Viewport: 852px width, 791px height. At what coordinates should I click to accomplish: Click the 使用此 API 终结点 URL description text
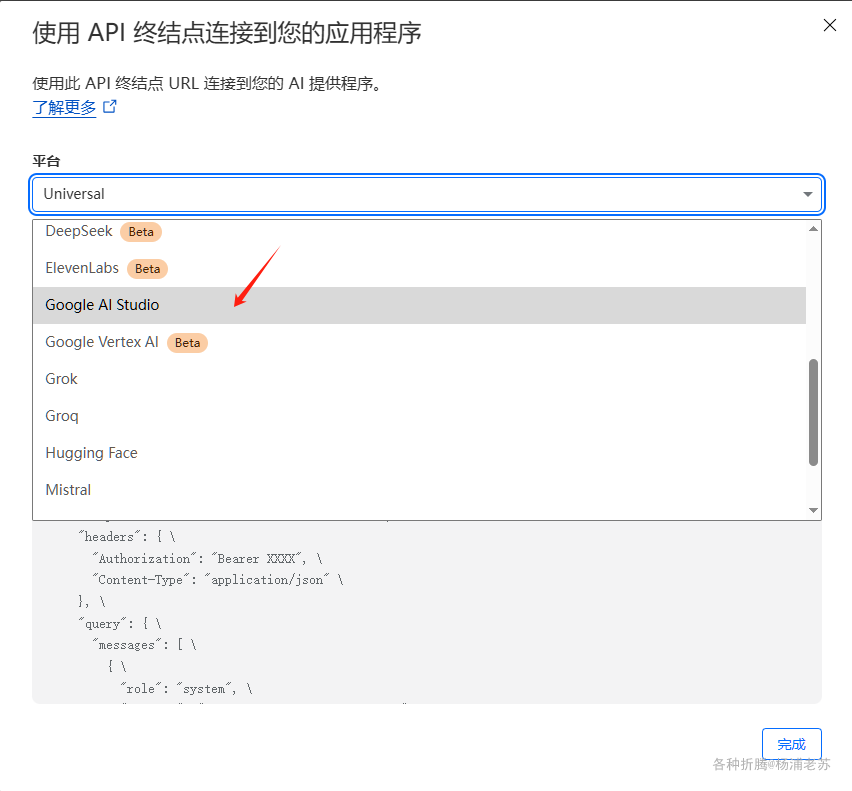pos(209,84)
